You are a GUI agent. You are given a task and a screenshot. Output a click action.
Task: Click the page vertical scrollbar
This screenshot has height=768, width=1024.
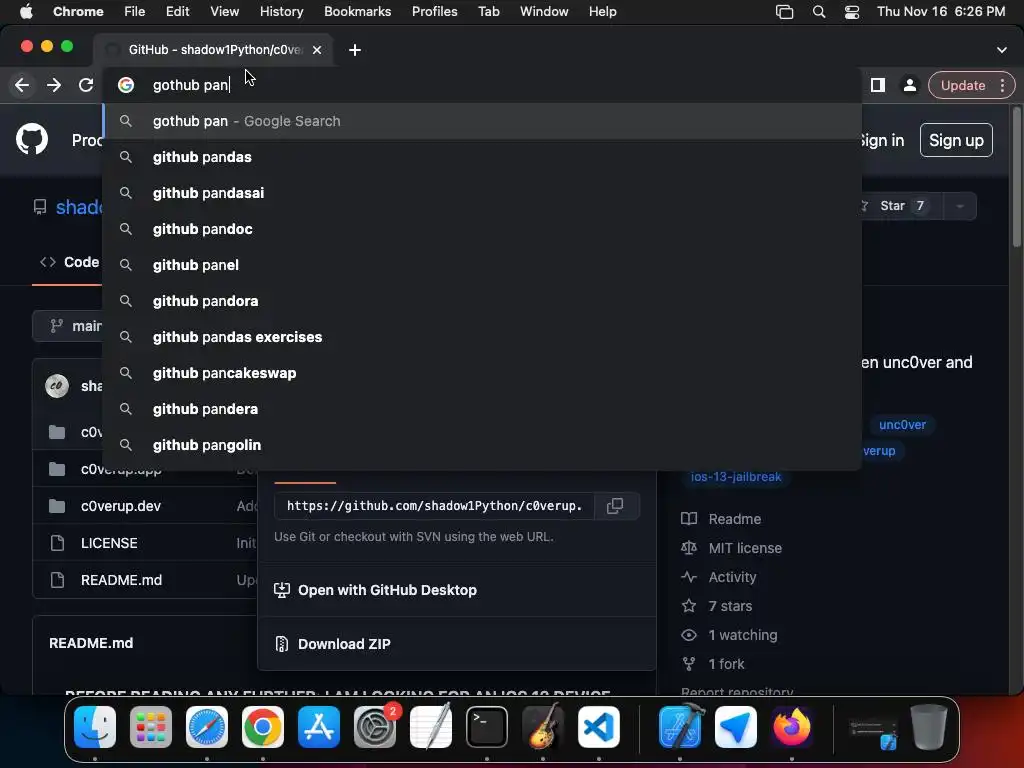1016,176
